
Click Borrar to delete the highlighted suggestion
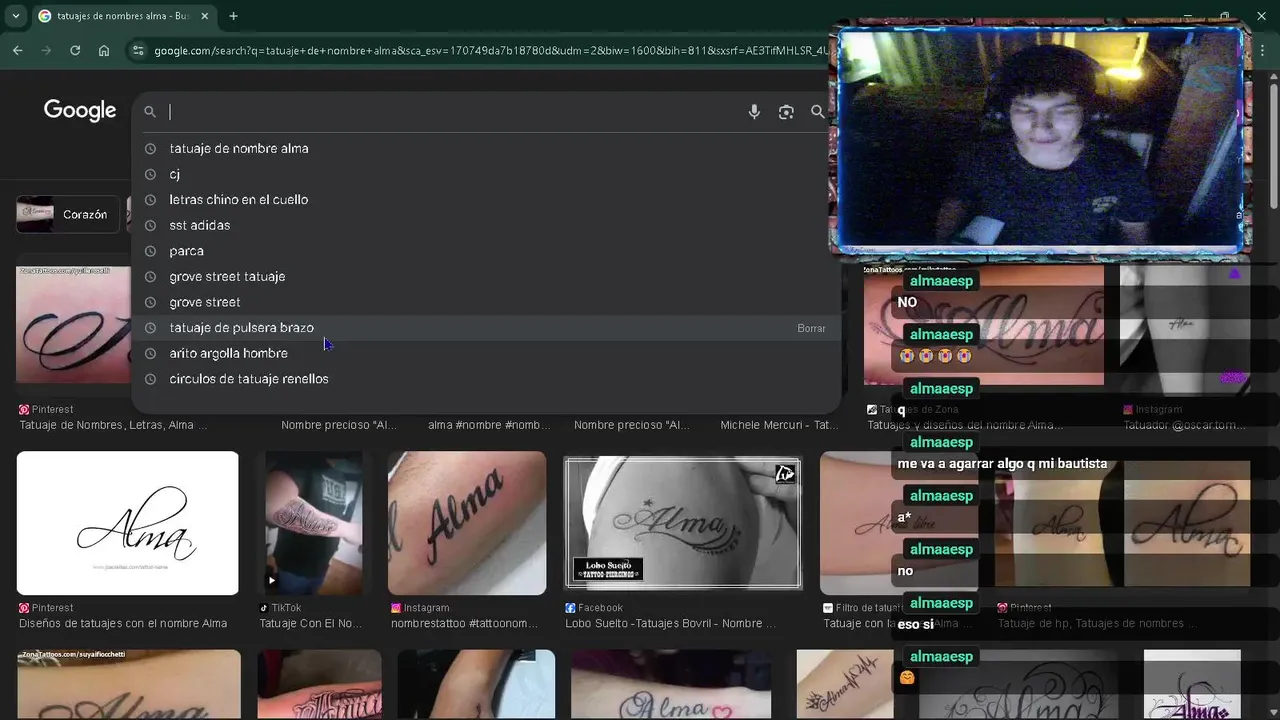(x=811, y=328)
